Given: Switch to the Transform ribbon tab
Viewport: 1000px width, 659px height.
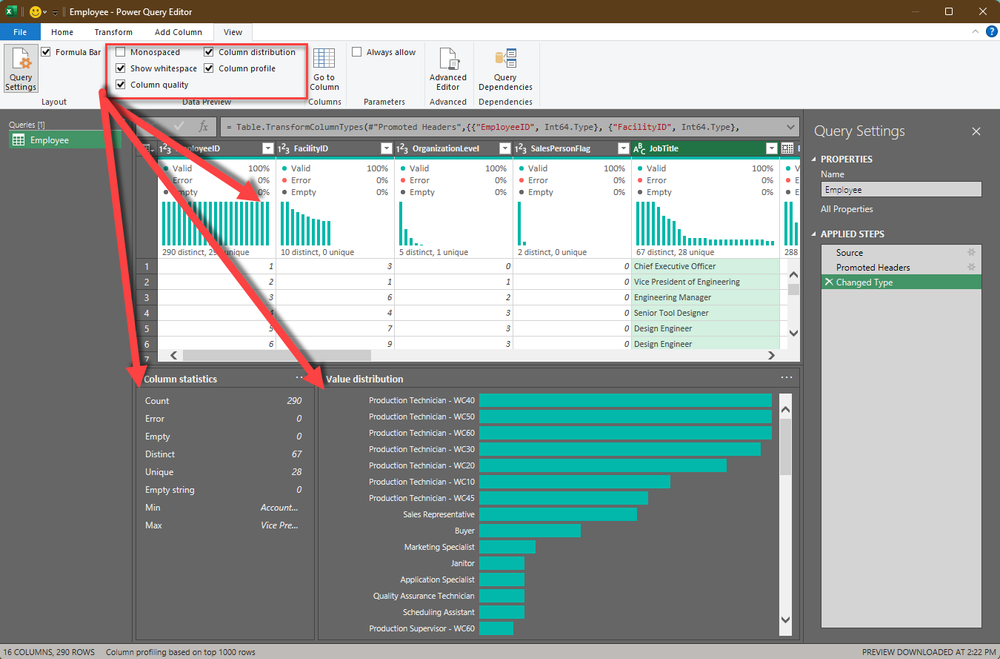Looking at the screenshot, I should 114,32.
